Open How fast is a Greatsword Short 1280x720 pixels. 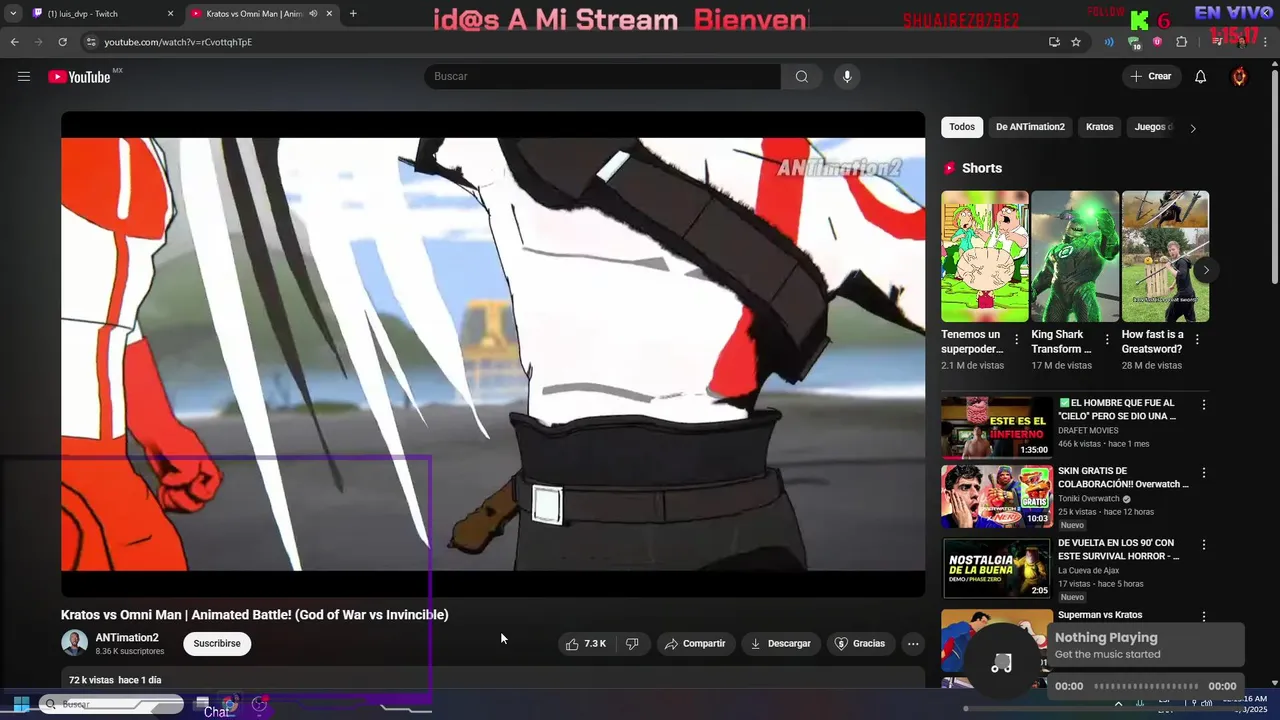point(1165,256)
